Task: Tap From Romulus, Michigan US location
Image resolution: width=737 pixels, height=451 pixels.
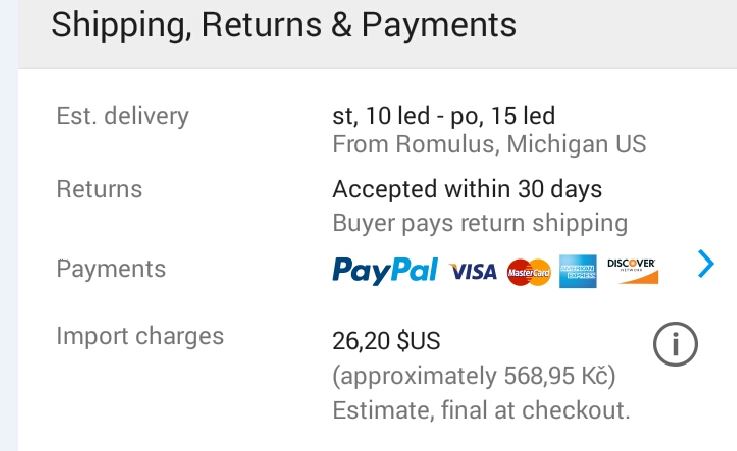Action: point(489,144)
